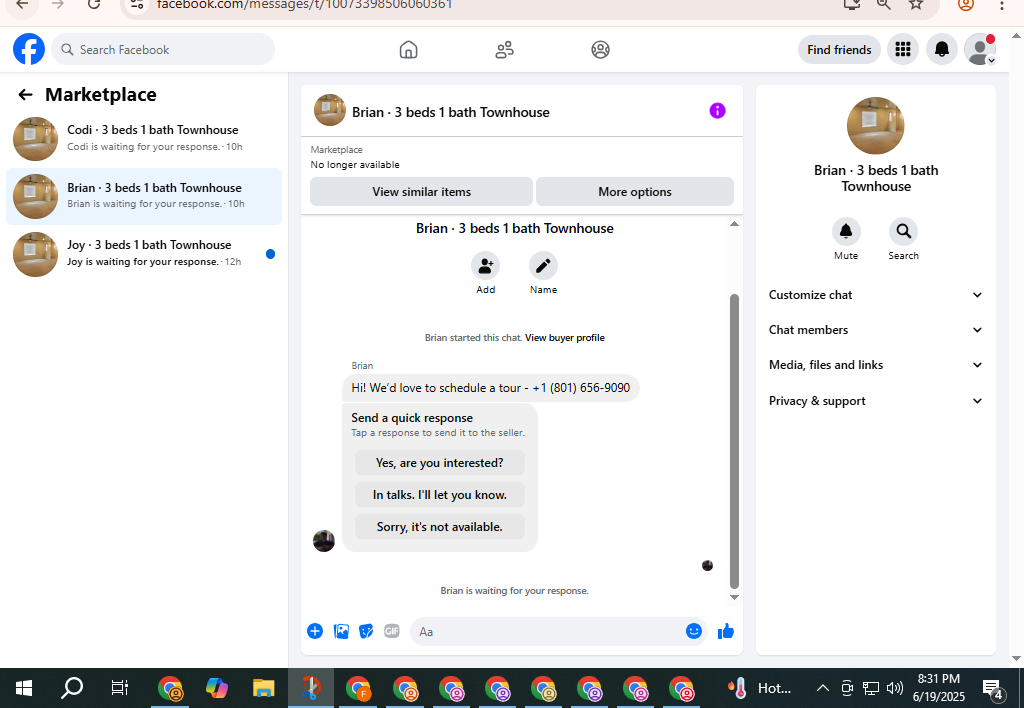Open Joy's Townhouse conversation
The image size is (1024, 708).
tap(144, 253)
